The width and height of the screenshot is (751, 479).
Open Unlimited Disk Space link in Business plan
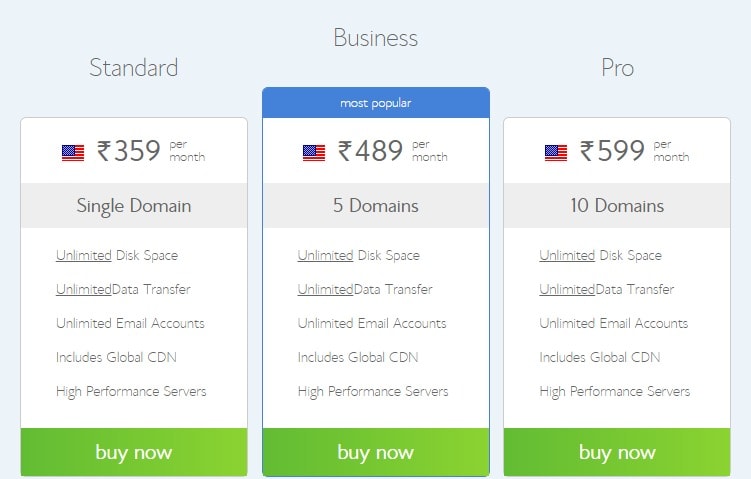click(x=325, y=255)
